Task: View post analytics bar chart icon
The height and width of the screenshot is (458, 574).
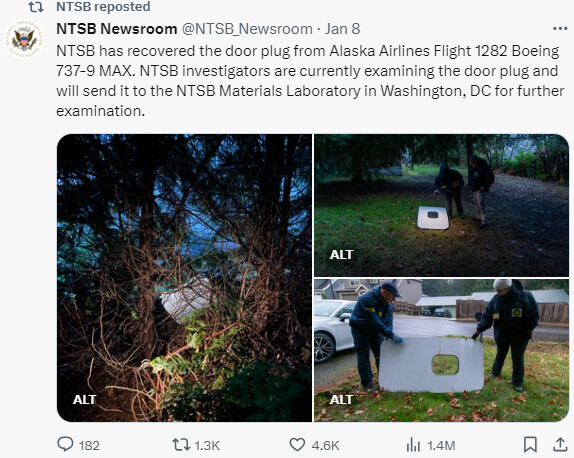Action: (x=413, y=445)
